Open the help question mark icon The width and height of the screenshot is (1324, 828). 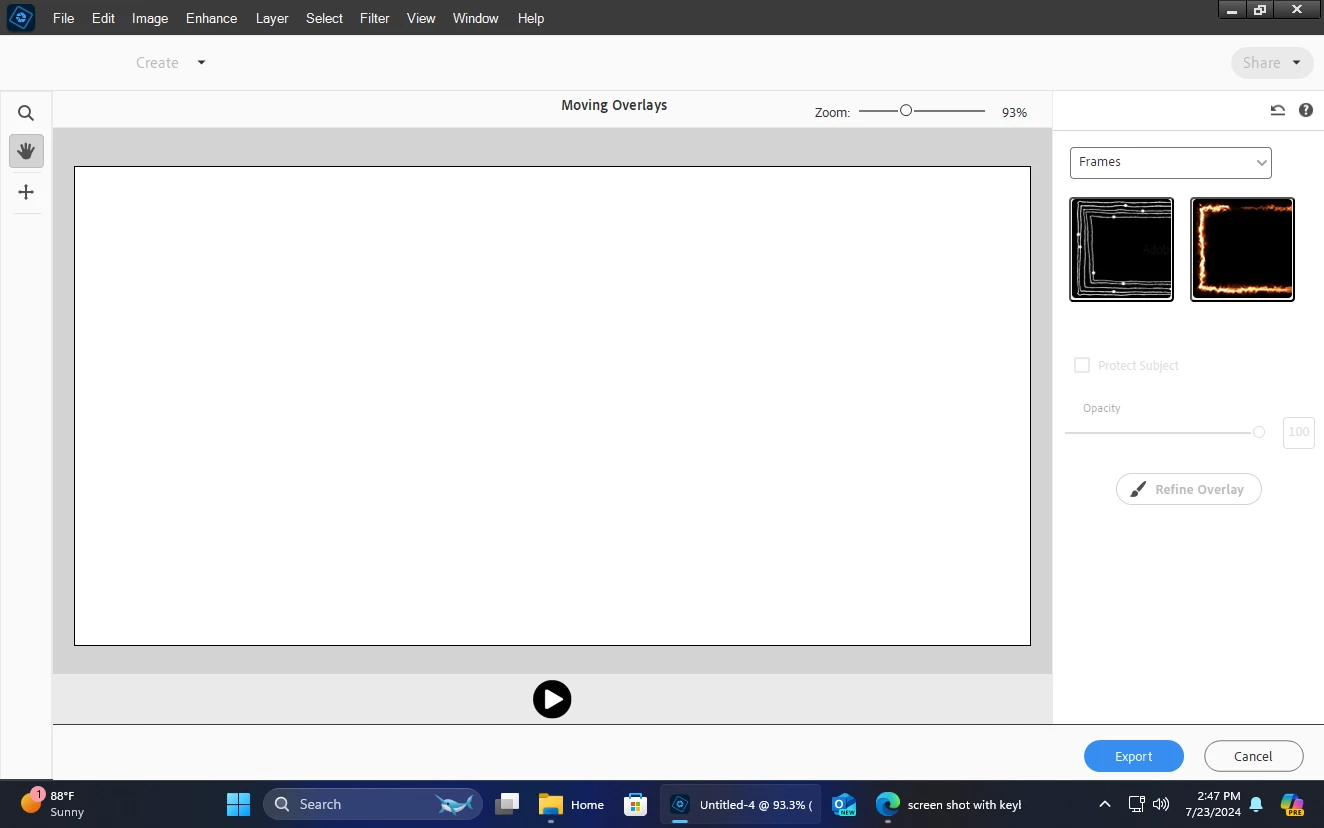pos(1306,110)
